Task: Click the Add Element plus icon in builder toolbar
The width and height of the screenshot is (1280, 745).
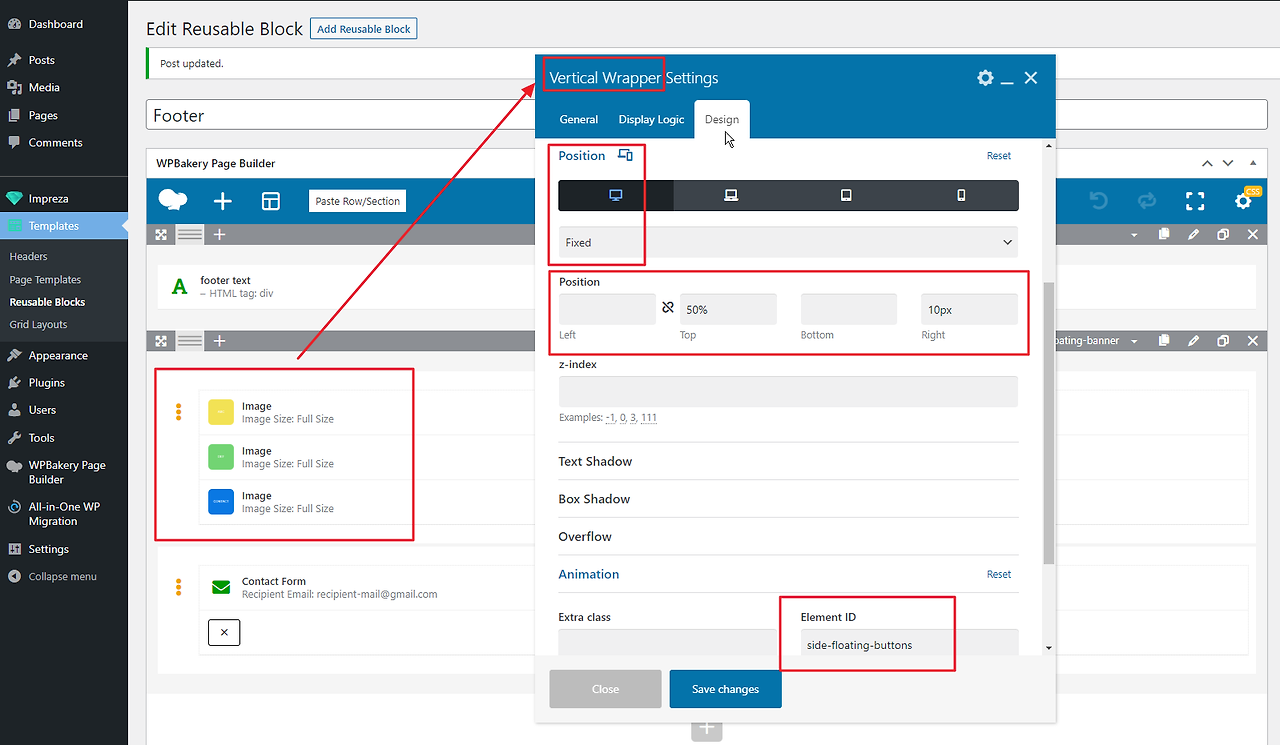Action: [x=223, y=201]
